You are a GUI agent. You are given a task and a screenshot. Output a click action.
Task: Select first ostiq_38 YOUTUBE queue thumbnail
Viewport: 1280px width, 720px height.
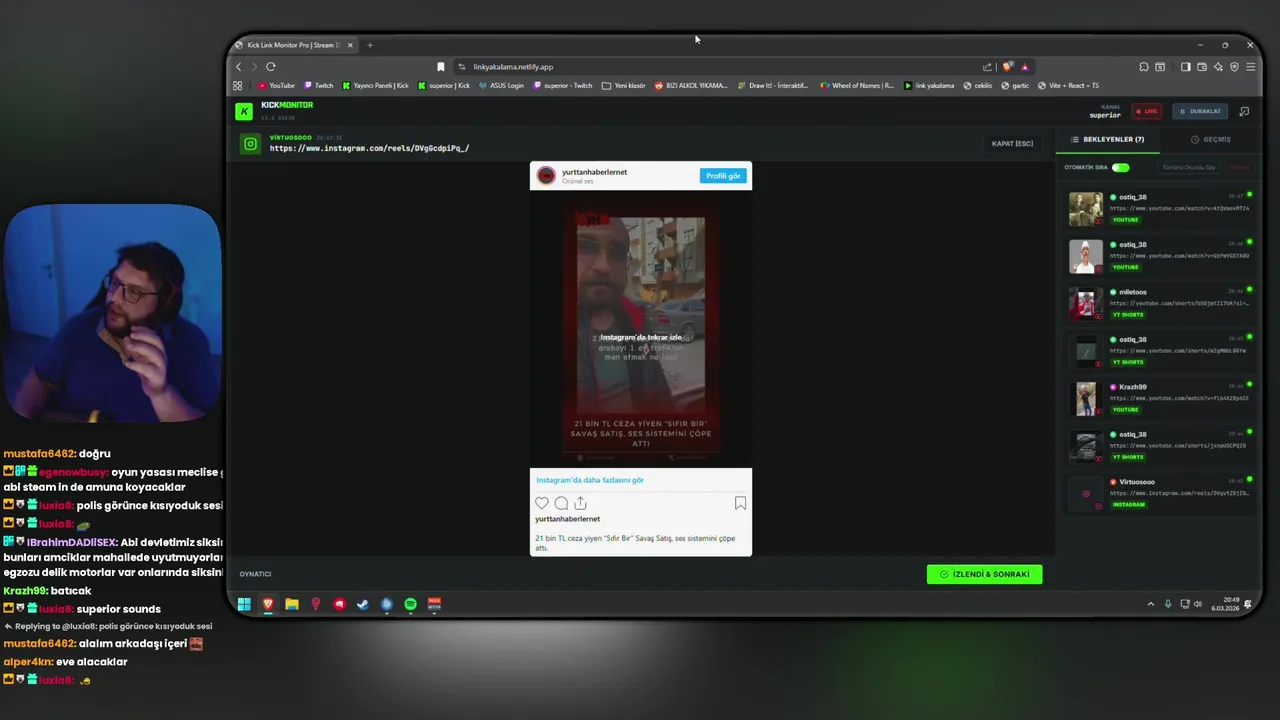tap(1085, 209)
